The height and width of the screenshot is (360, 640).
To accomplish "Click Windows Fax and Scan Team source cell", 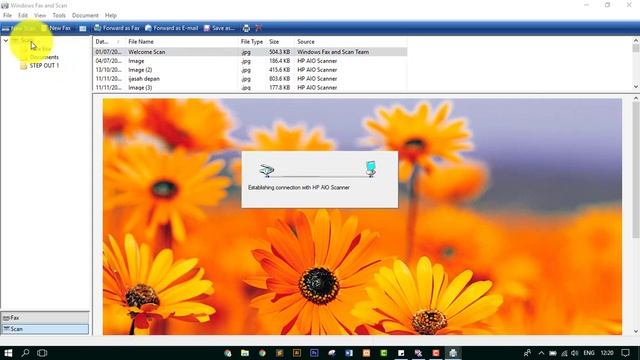I will tap(333, 52).
